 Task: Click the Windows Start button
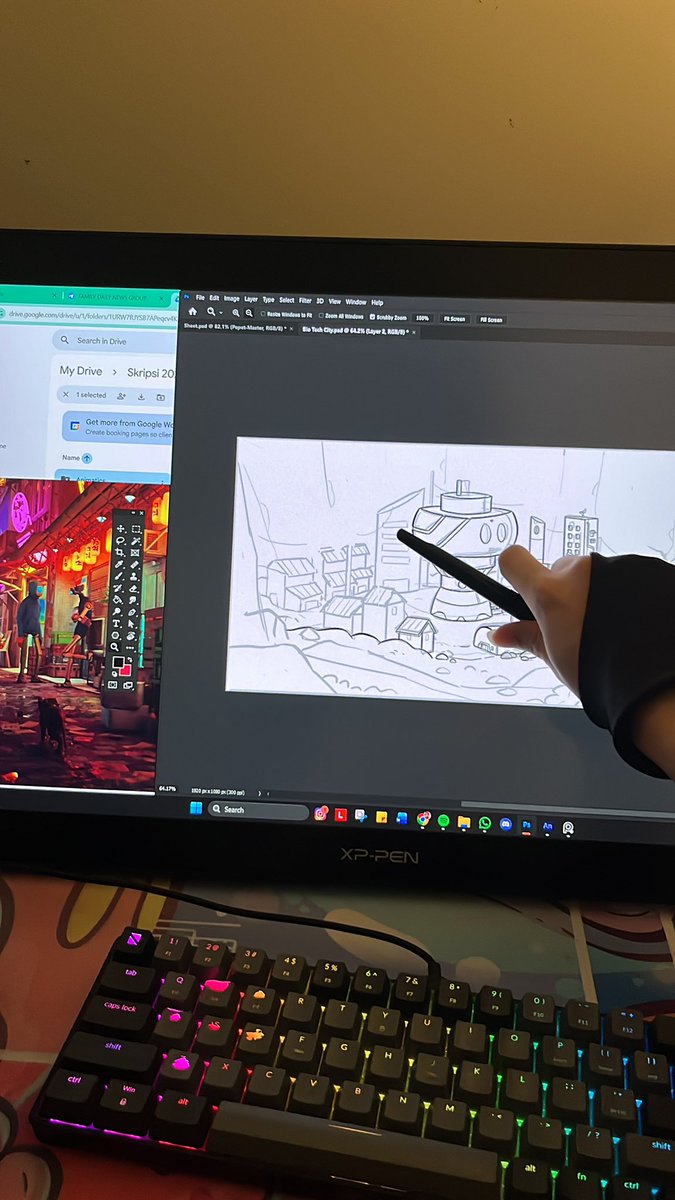click(196, 809)
